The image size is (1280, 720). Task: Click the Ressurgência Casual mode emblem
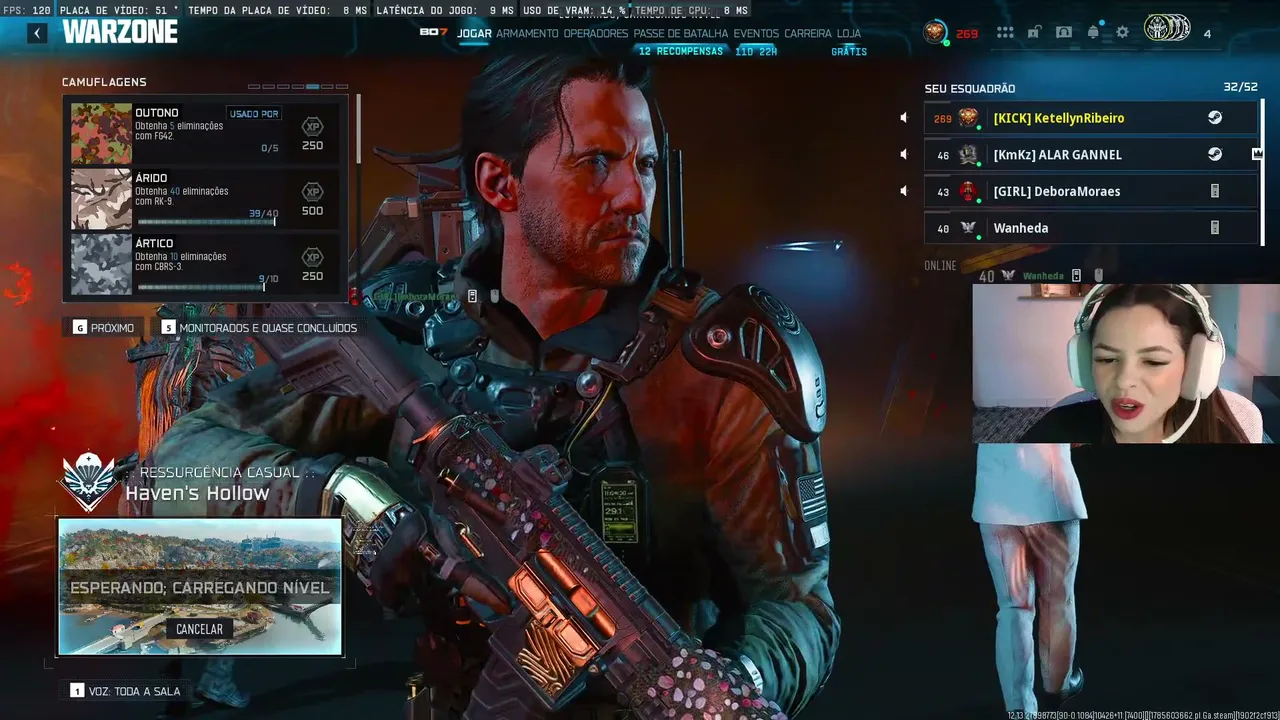click(x=88, y=482)
